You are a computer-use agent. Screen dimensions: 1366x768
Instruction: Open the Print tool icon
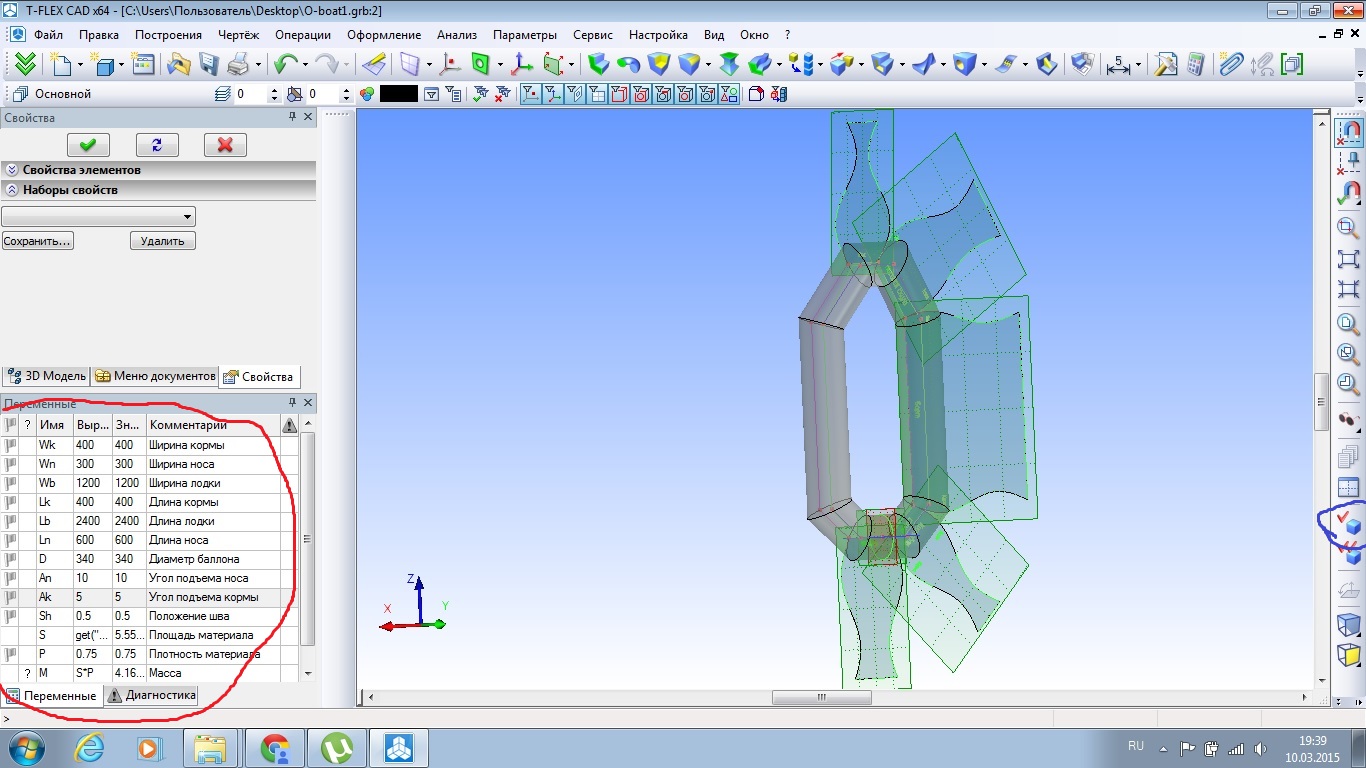pyautogui.click(x=238, y=65)
